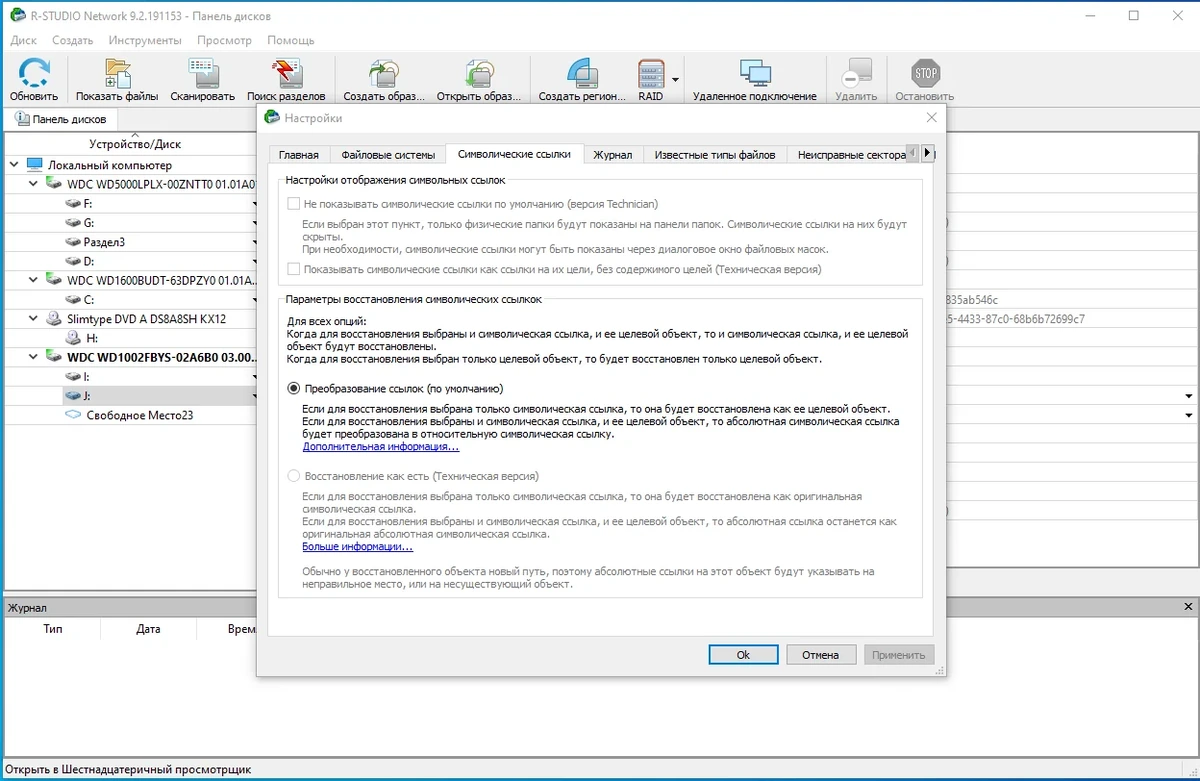Select the F: volume icon

(x=73, y=203)
